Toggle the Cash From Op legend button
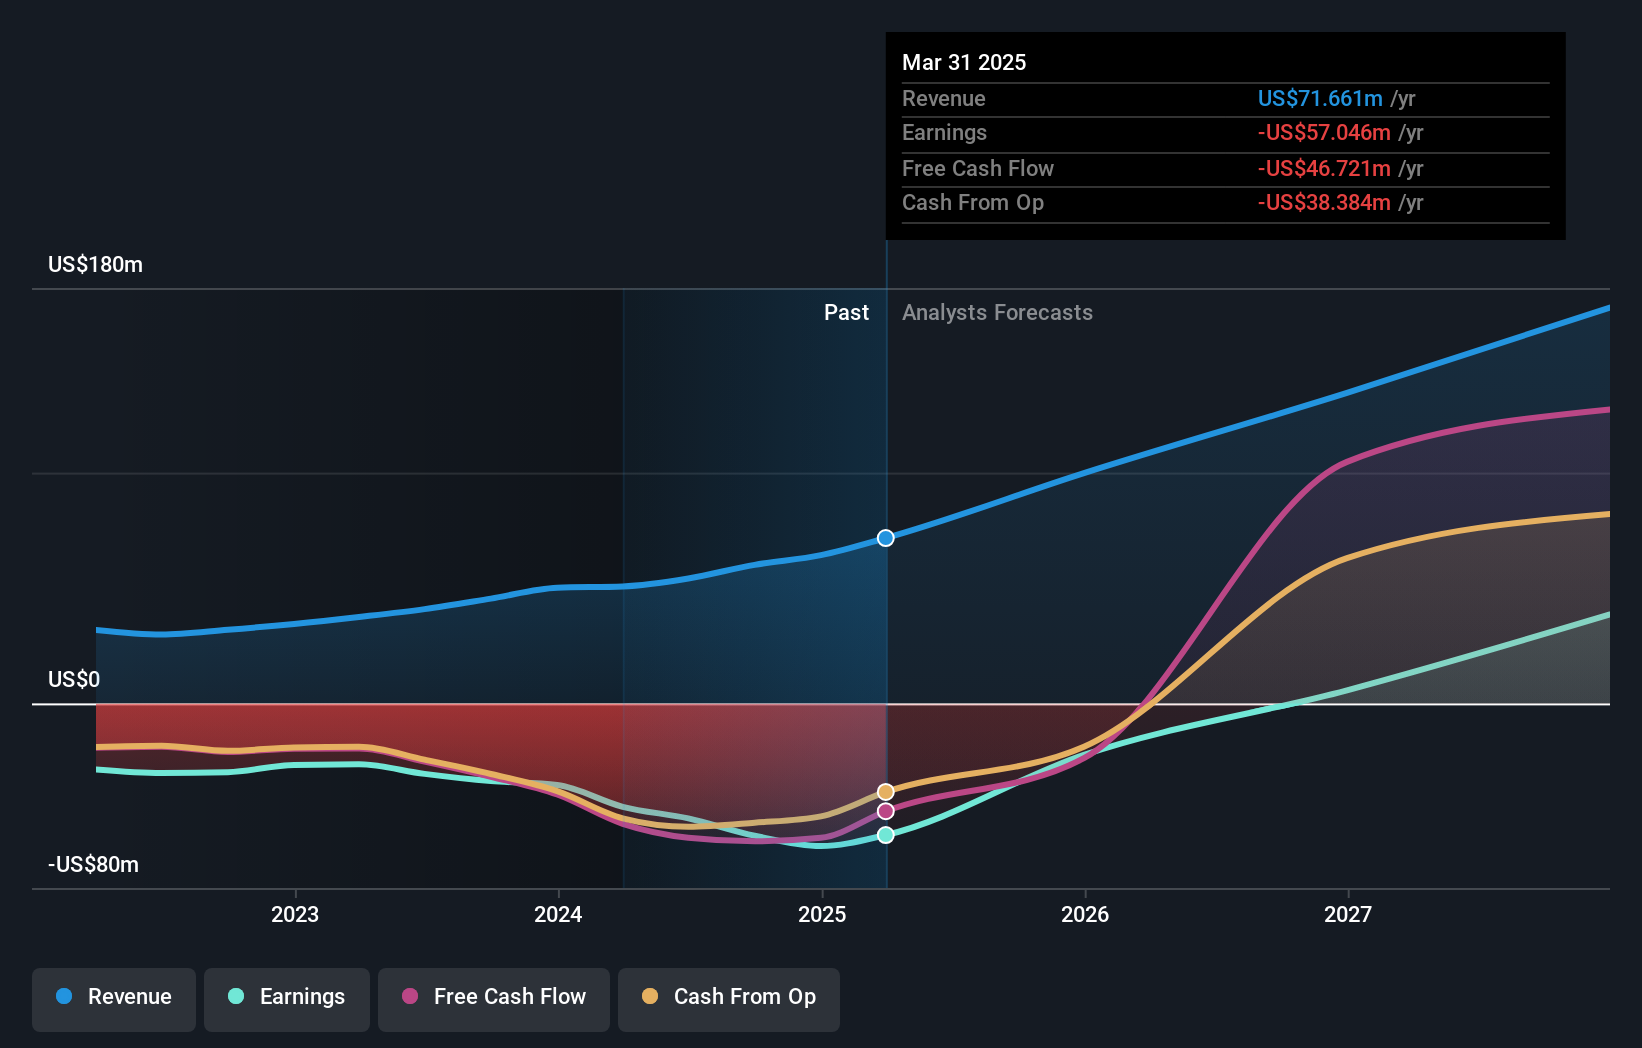 click(x=729, y=999)
